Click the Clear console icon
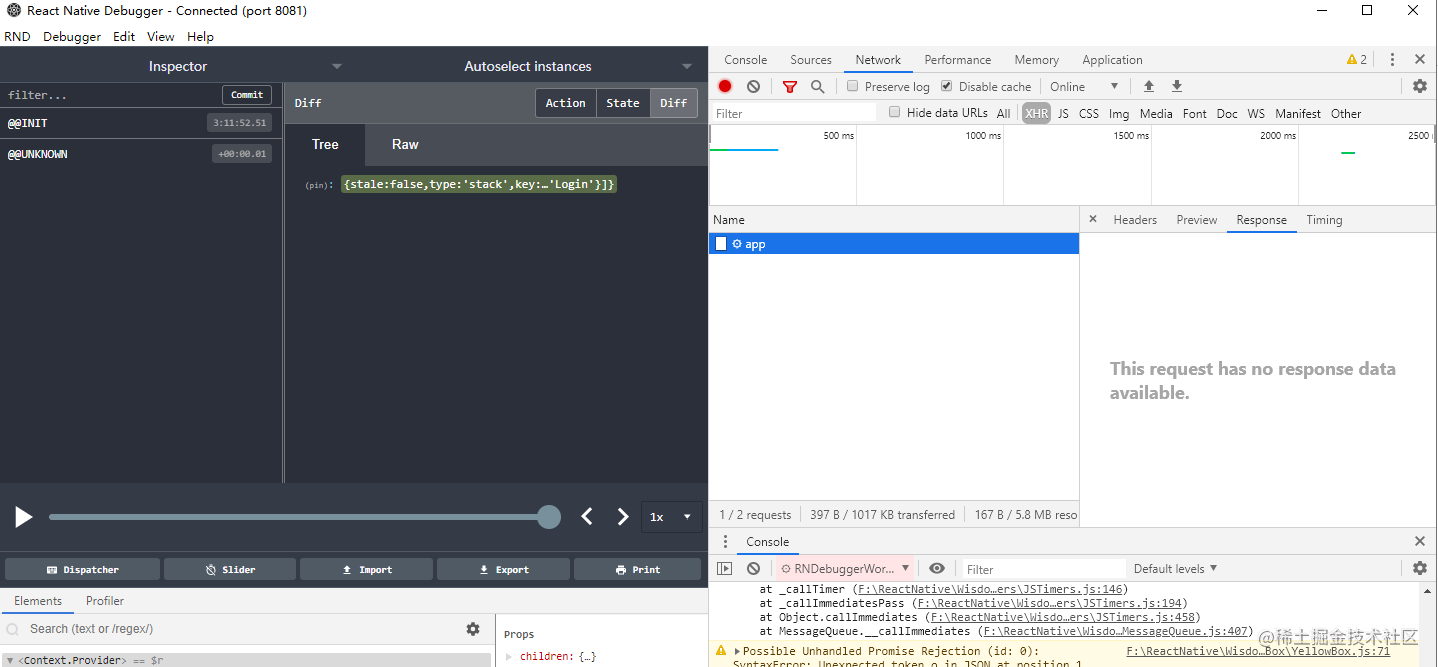 (x=753, y=568)
